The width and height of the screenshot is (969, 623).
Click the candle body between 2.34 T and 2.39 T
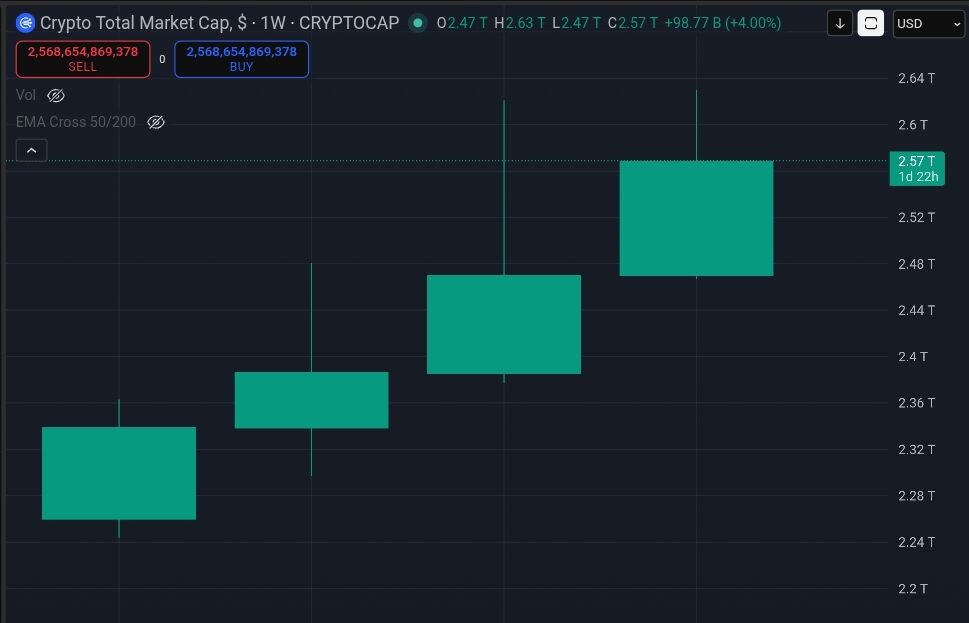click(x=311, y=400)
